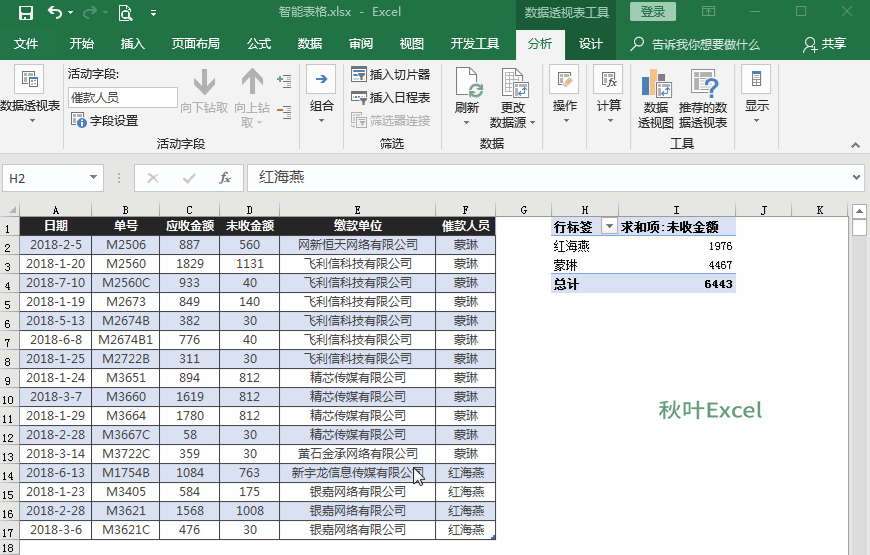Open the ribbon display options icon

coord(709,11)
